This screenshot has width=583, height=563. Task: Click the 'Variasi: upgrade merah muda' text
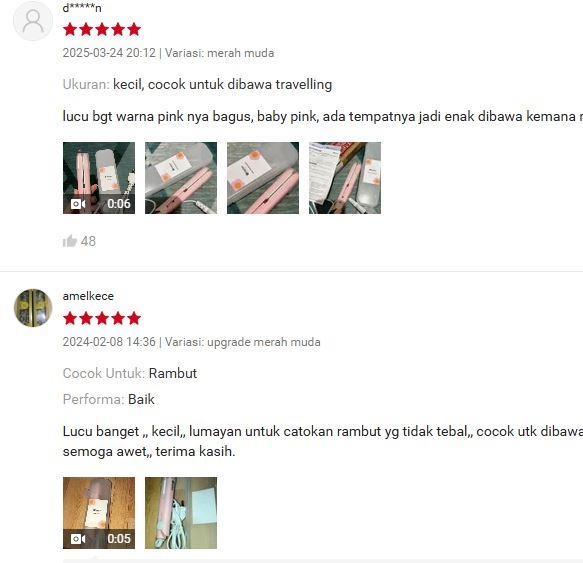point(242,342)
